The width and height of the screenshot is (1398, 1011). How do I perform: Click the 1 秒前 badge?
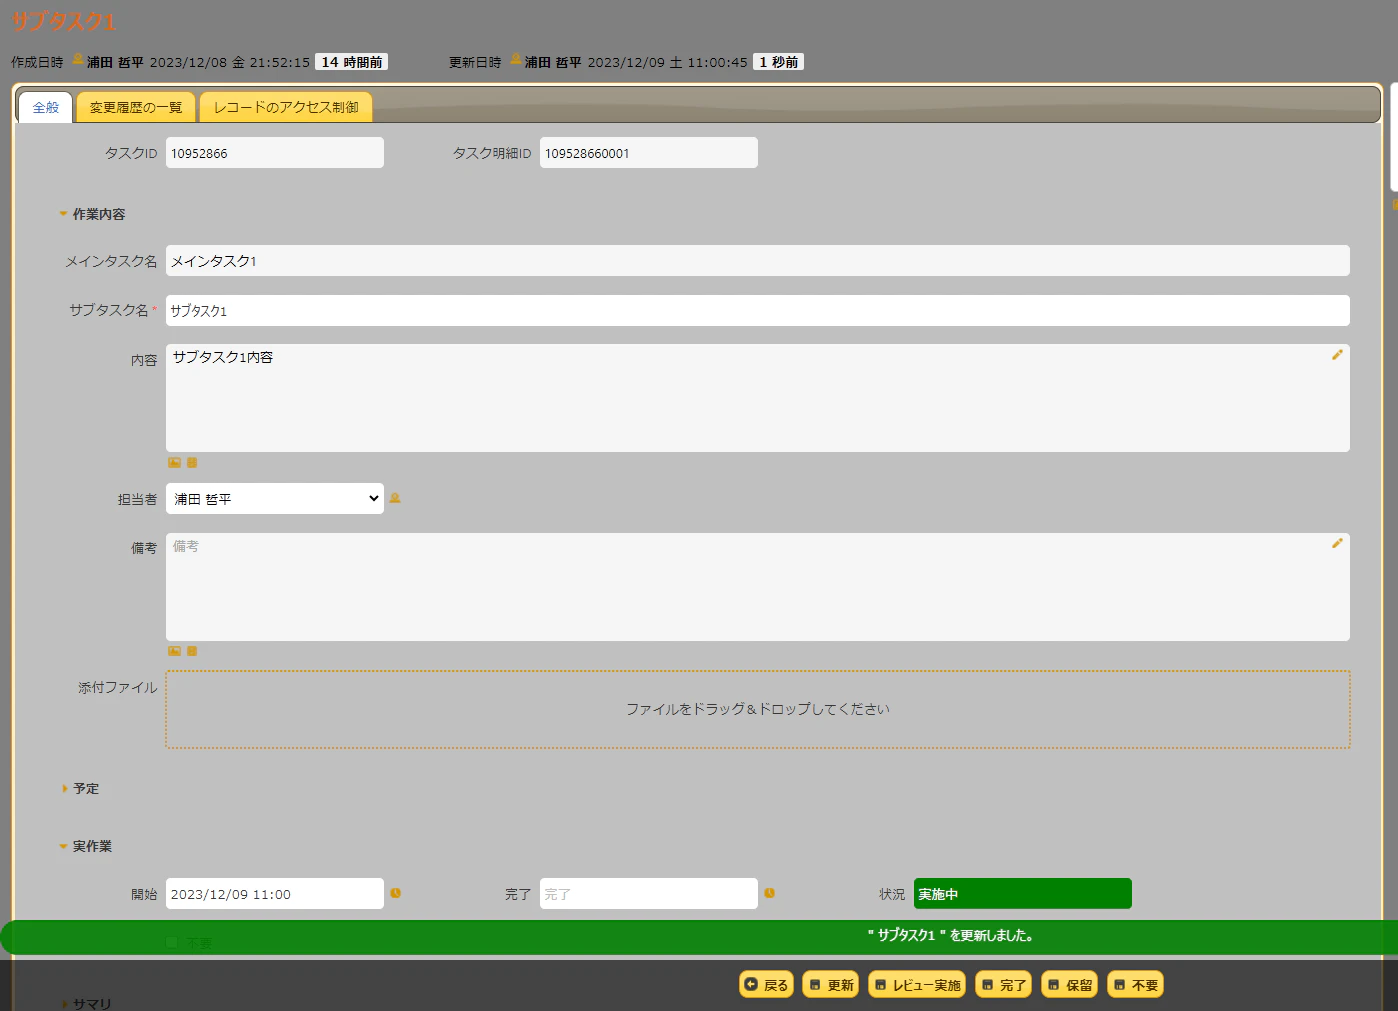point(779,62)
